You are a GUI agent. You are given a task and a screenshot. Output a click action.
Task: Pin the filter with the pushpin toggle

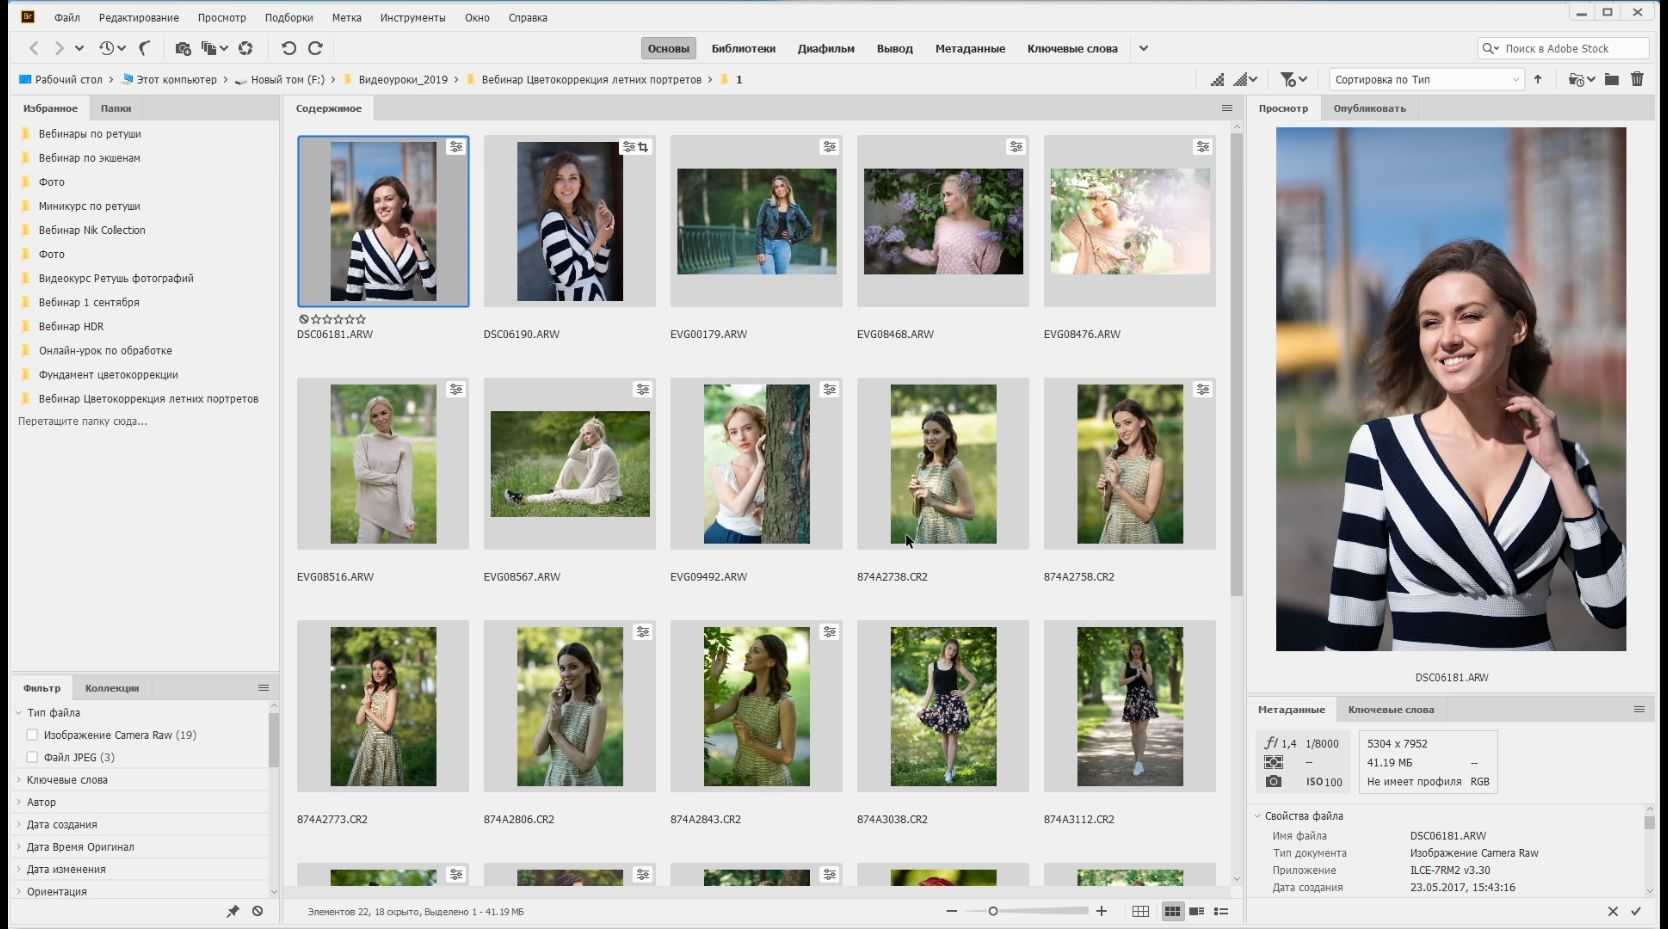pyautogui.click(x=233, y=911)
